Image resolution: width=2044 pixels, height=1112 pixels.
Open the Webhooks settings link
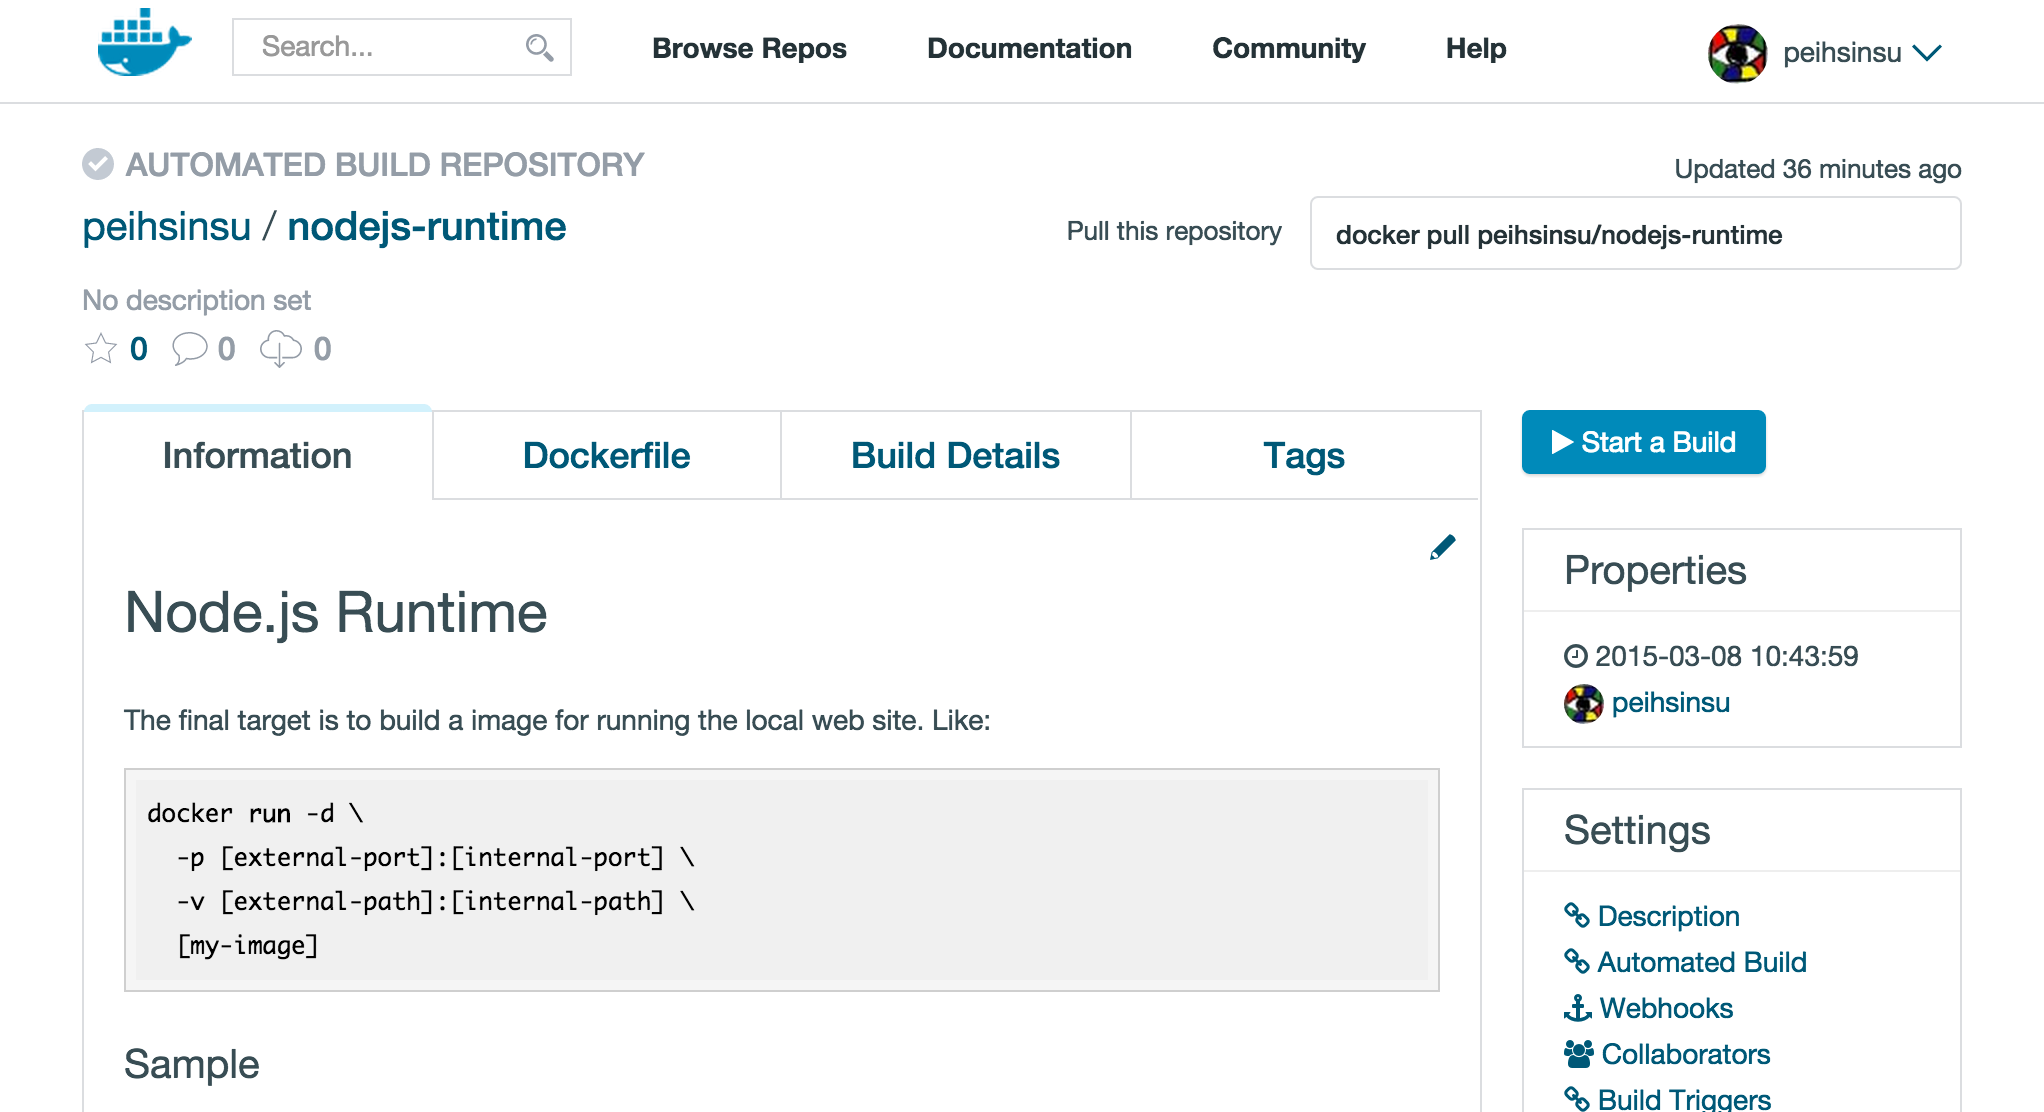pos(1665,1008)
